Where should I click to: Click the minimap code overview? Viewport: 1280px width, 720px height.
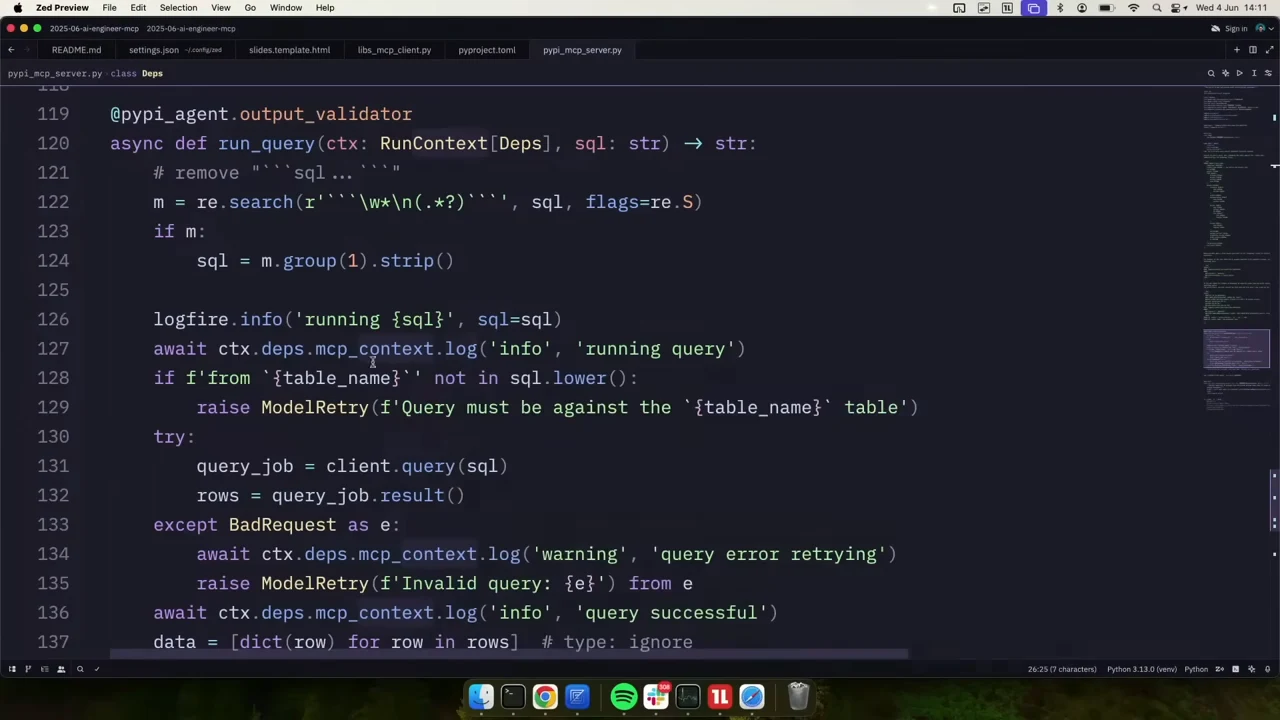1236,250
